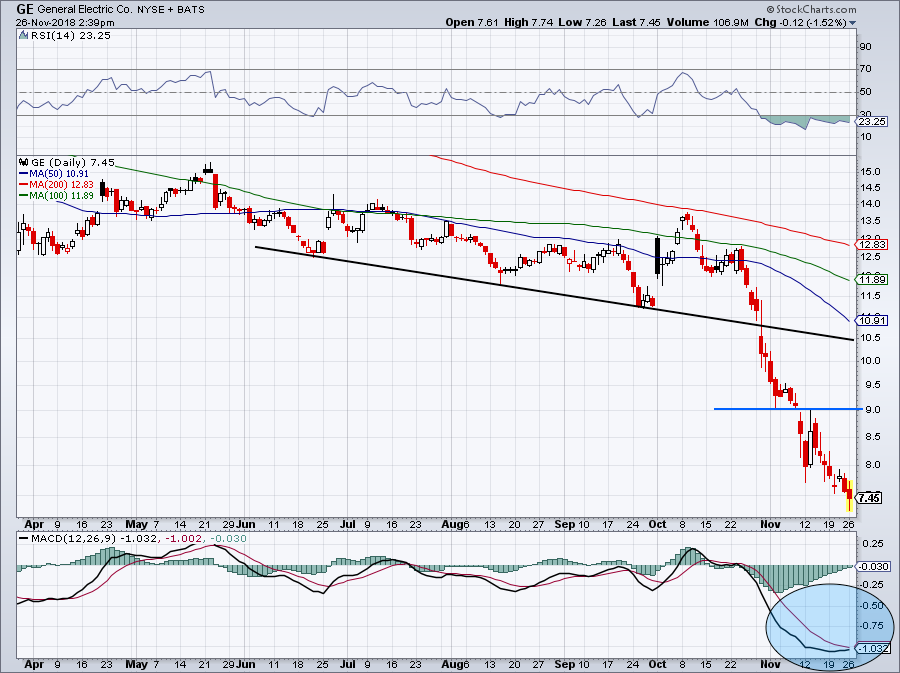Click the black descending trendline
Screen dimensions: 900x673
[x=550, y=292]
